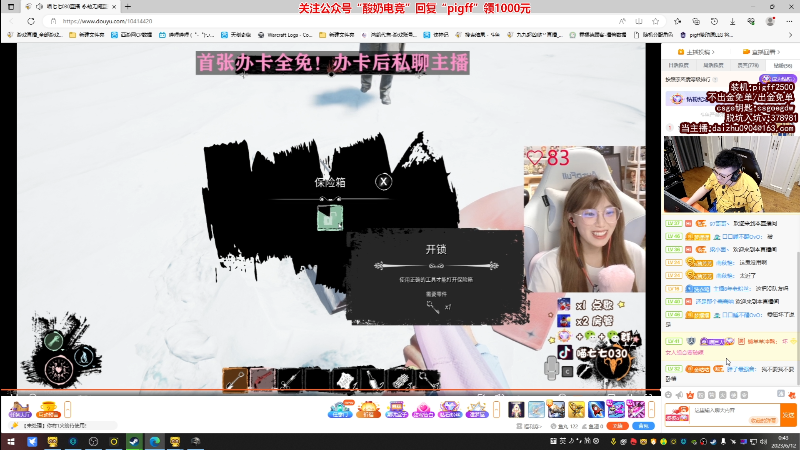Click the blue button beside recharge
The height and width of the screenshot is (450, 800).
pyautogui.click(x=643, y=426)
